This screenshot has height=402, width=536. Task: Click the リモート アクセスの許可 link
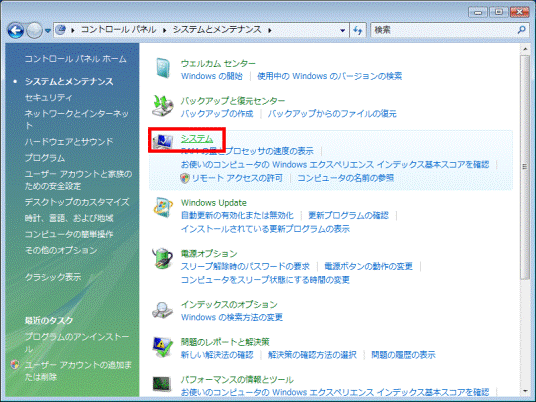click(237, 178)
